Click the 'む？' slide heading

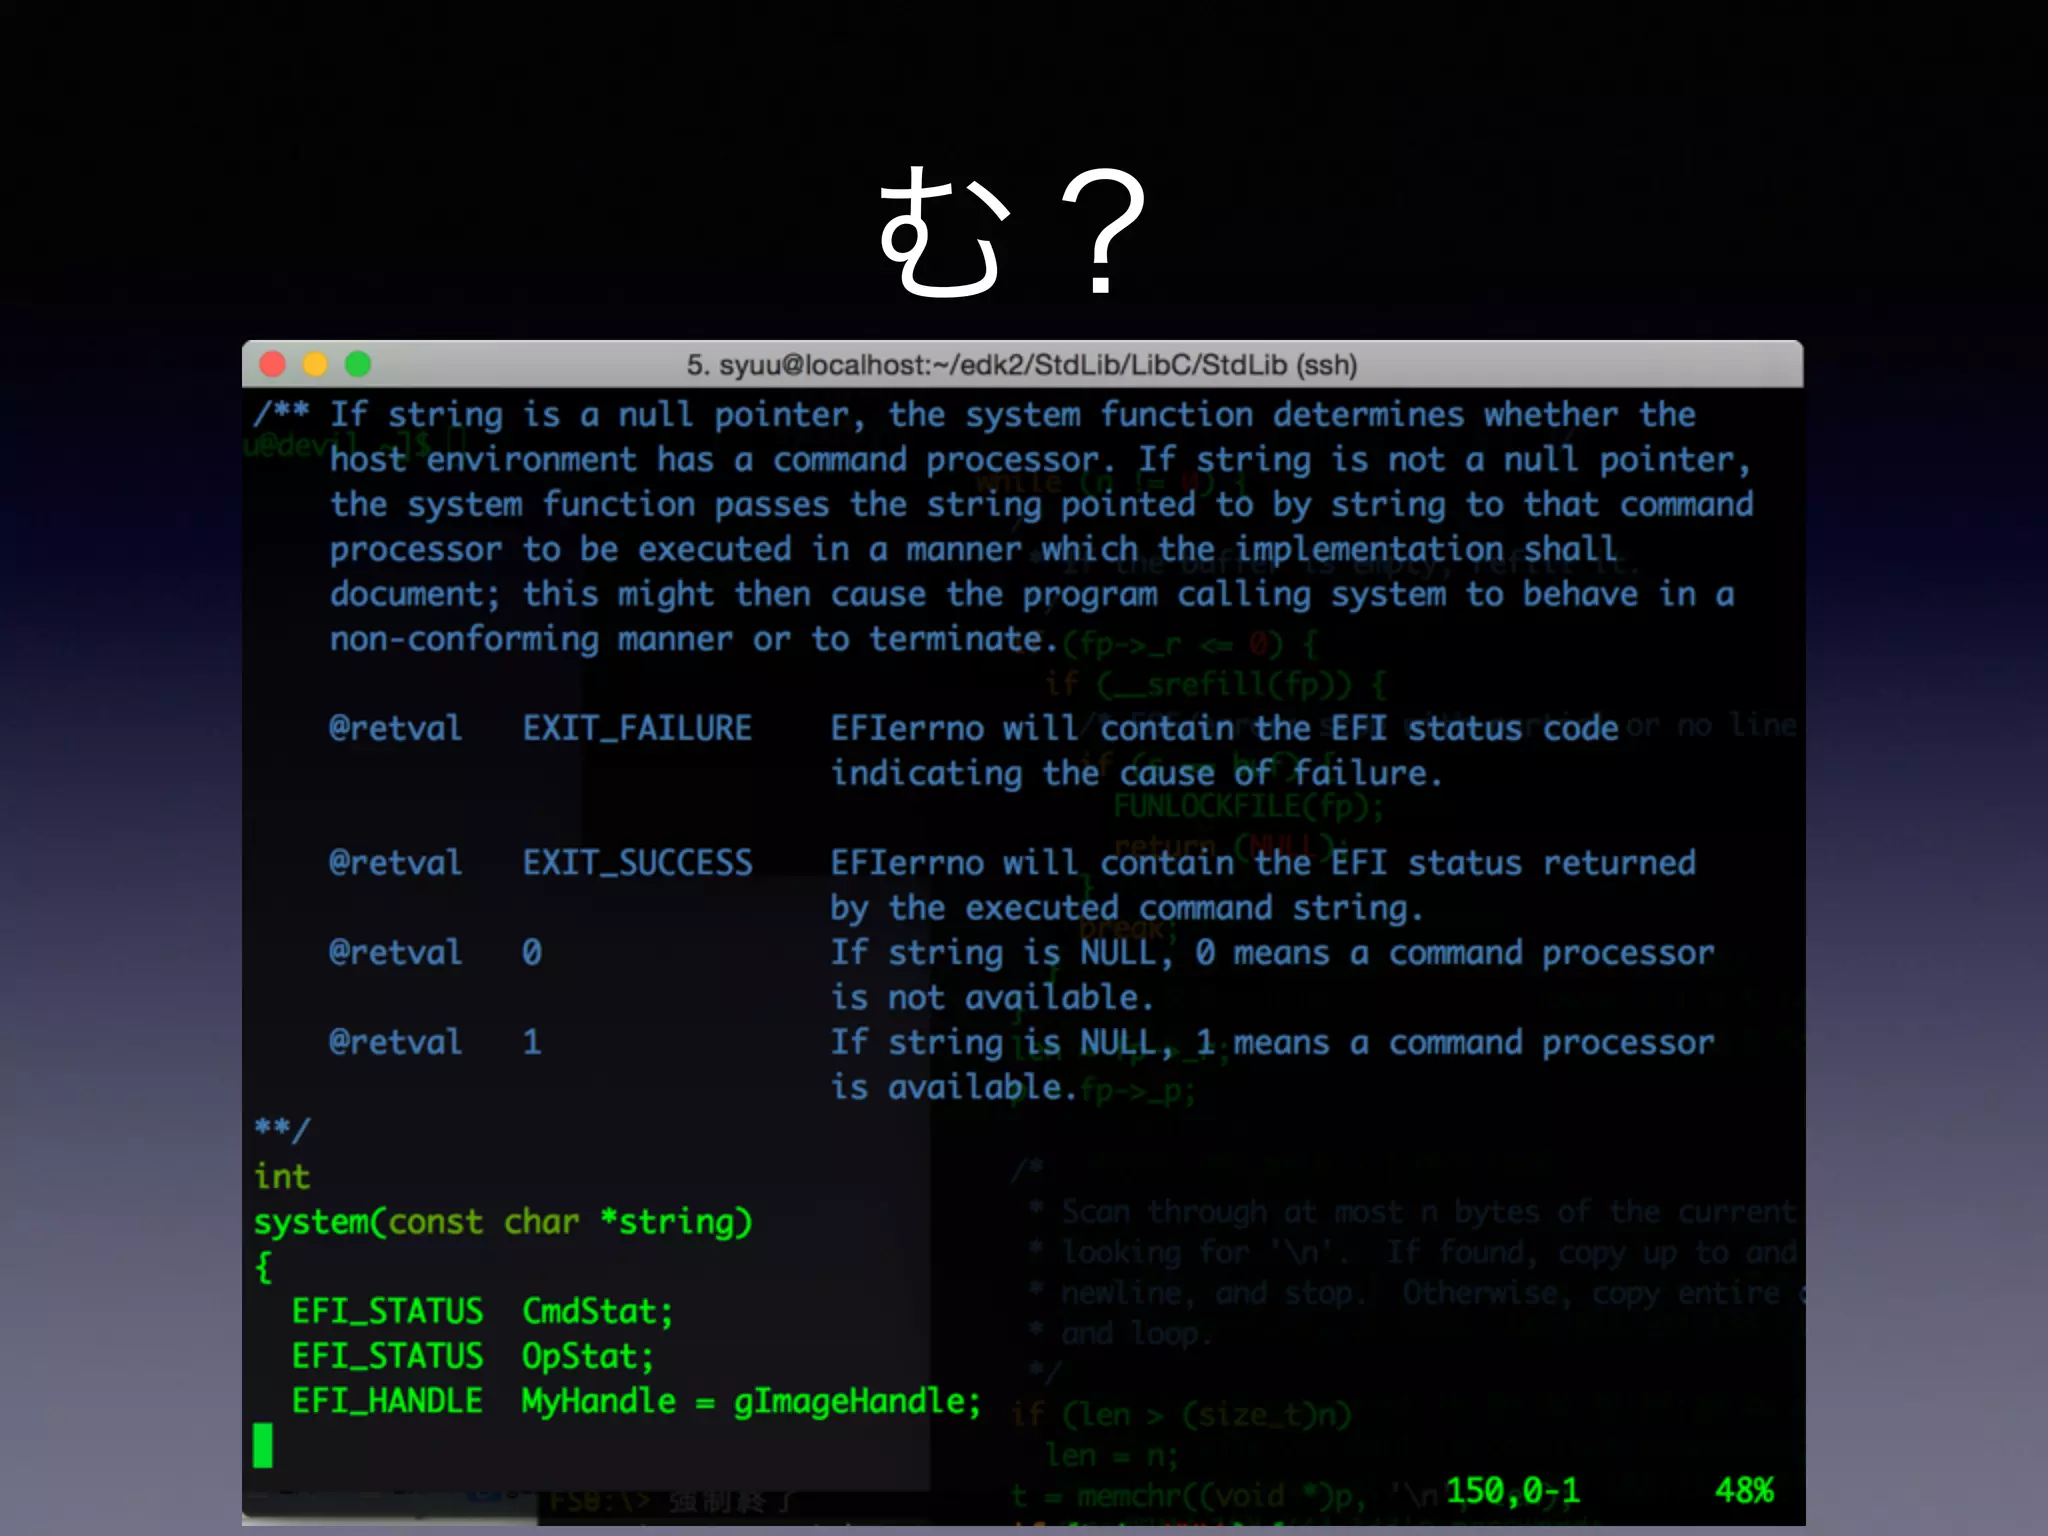[x=1010, y=232]
